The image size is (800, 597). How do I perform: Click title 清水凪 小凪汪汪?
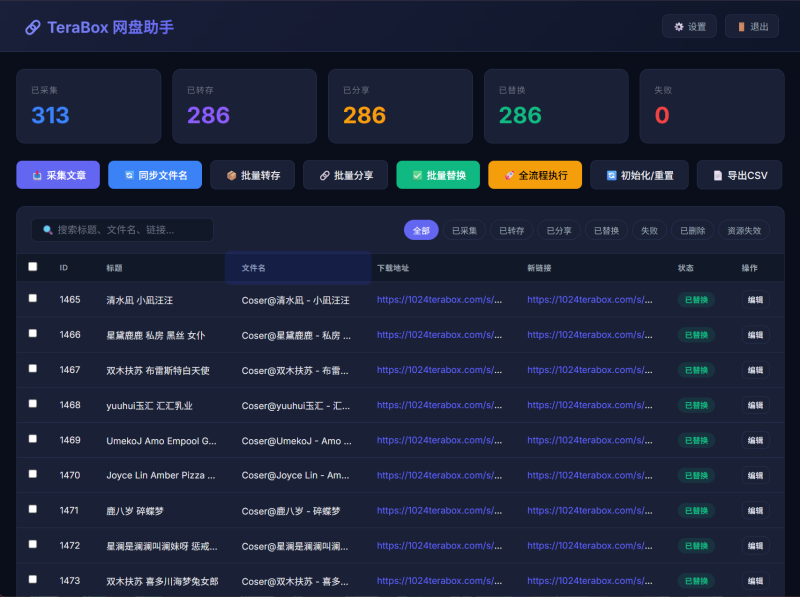click(x=139, y=300)
